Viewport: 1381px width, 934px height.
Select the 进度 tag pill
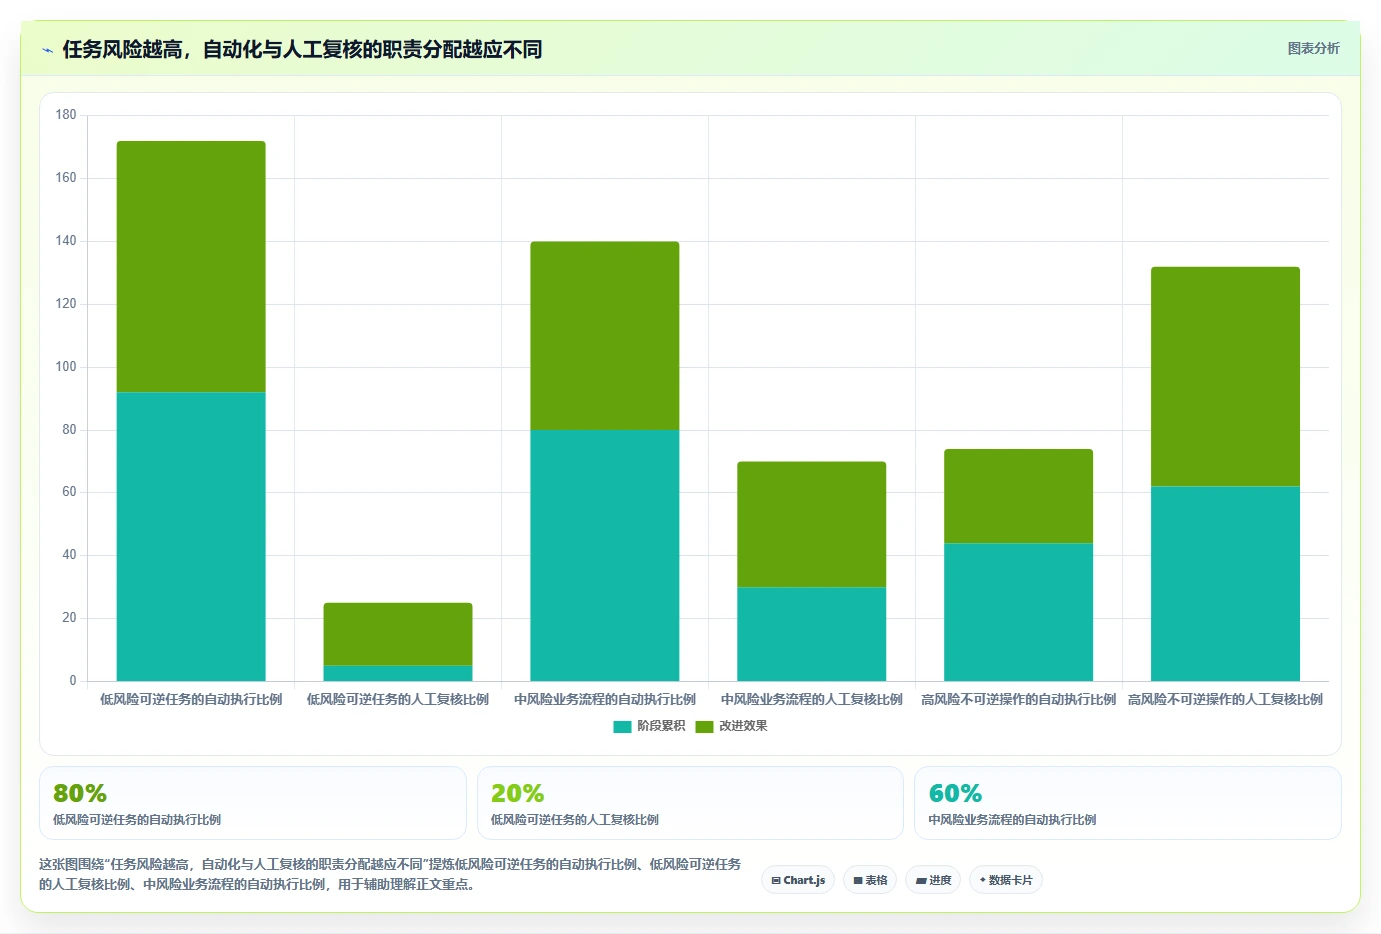pos(934,880)
